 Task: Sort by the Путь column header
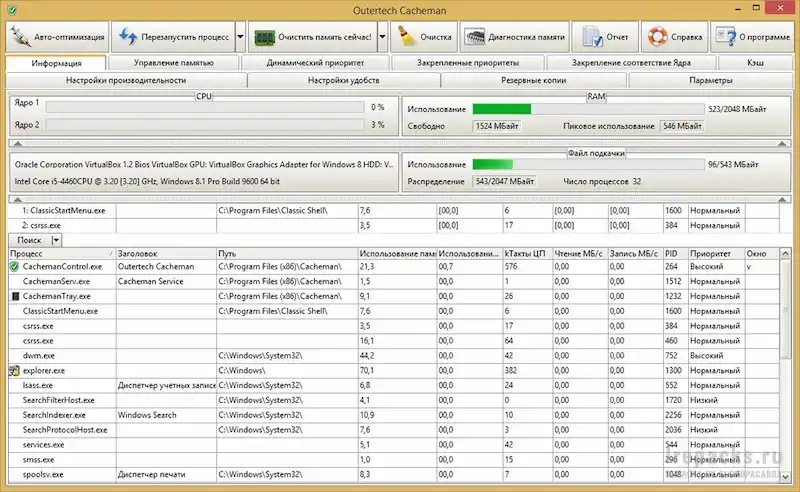287,254
